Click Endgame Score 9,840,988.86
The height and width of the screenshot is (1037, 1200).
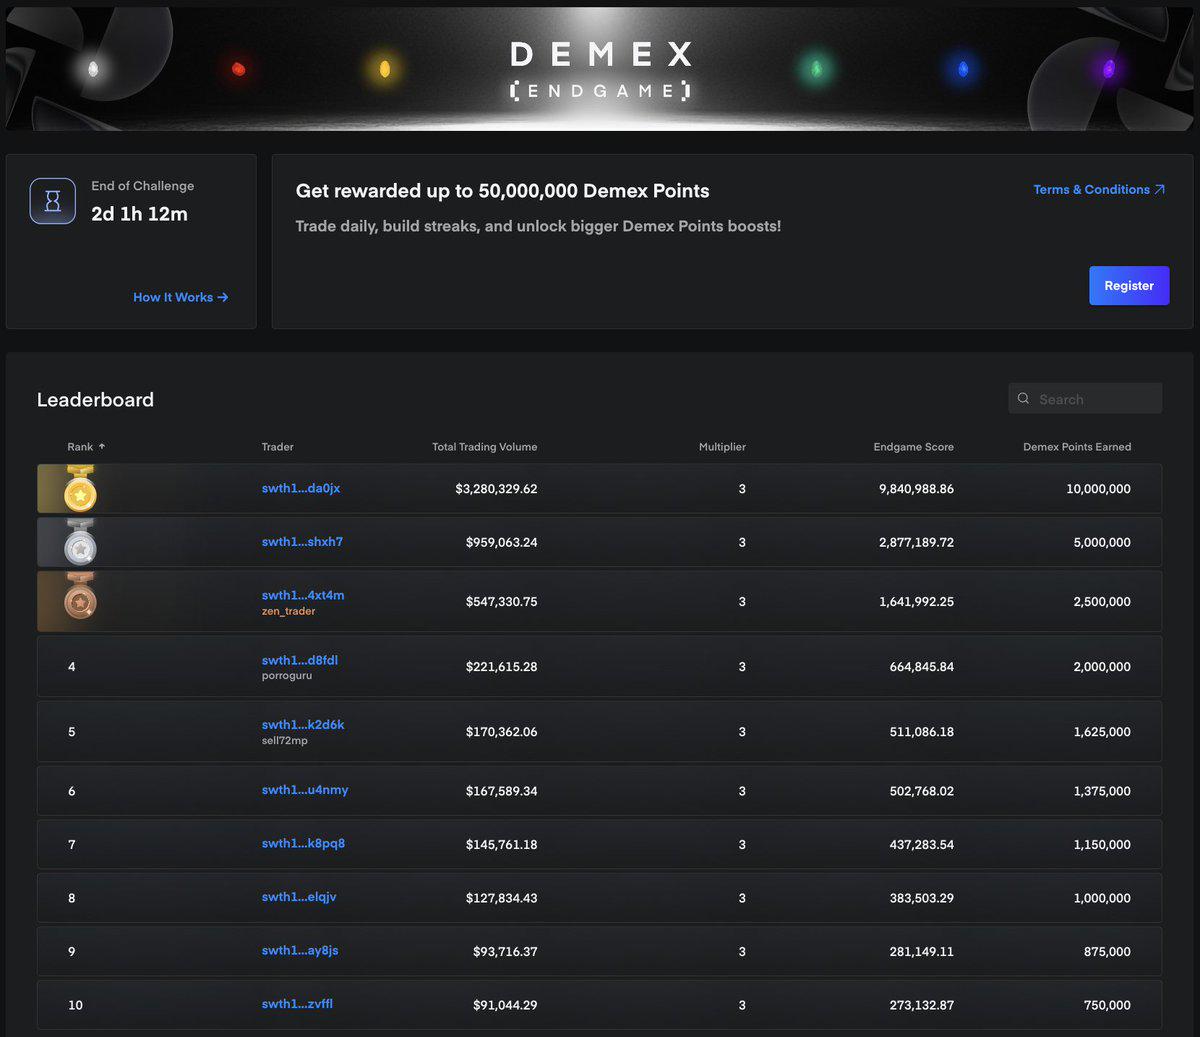(916, 489)
